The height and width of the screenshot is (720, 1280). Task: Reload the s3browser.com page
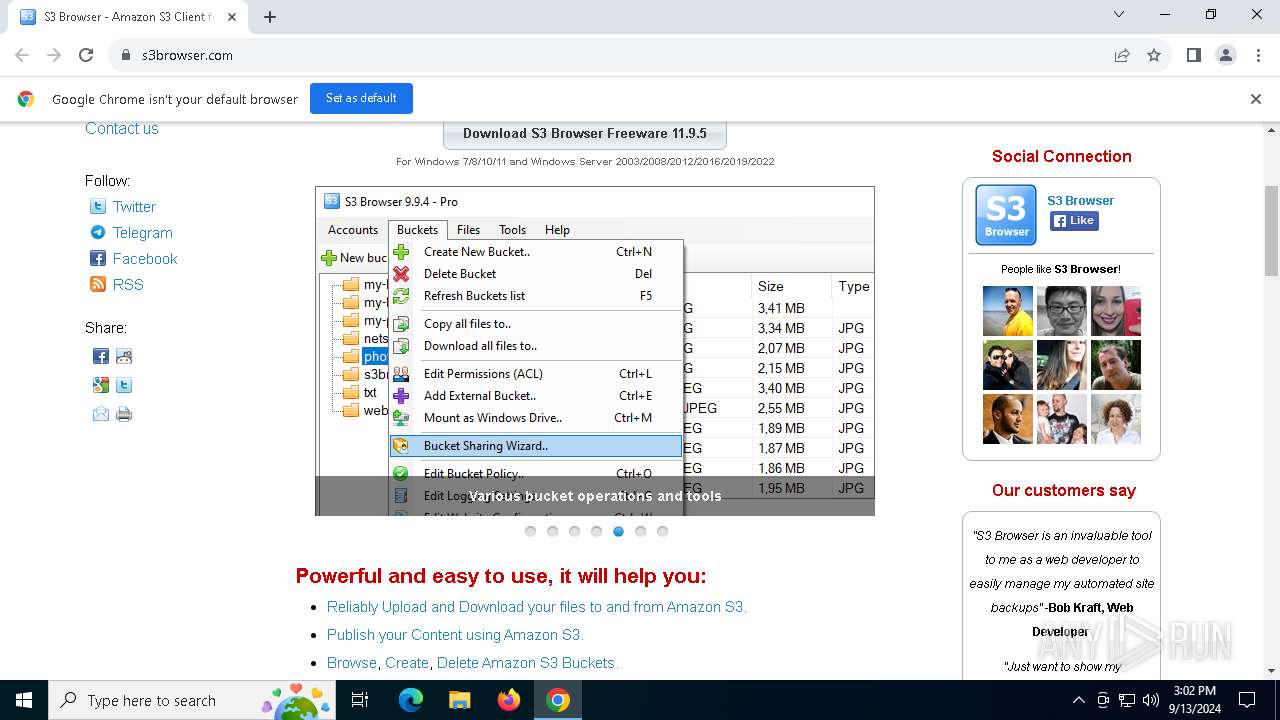click(86, 55)
